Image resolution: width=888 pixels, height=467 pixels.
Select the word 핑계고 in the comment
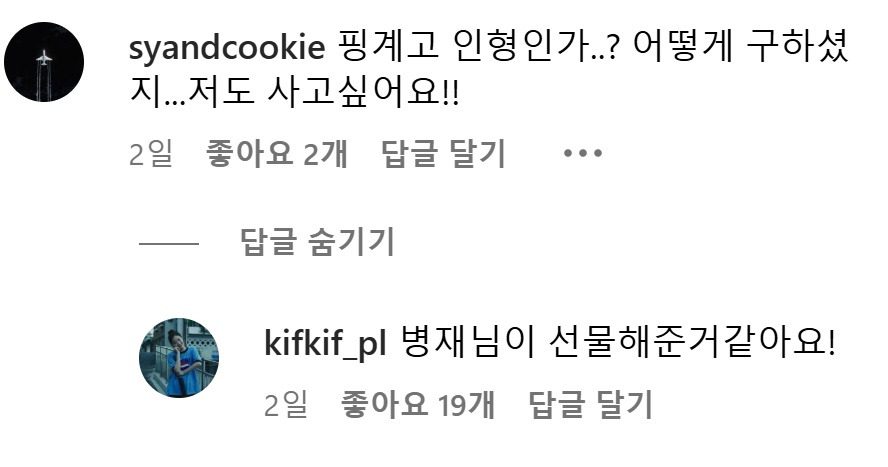coord(388,47)
